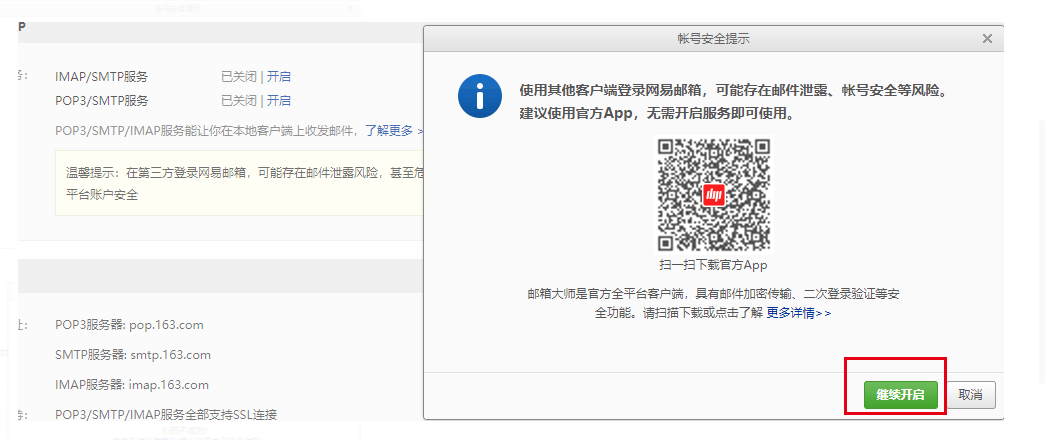Viewport: 1046px width, 440px height.
Task: Click the SMTP服务器: smtp.163.com text
Action: tap(133, 355)
